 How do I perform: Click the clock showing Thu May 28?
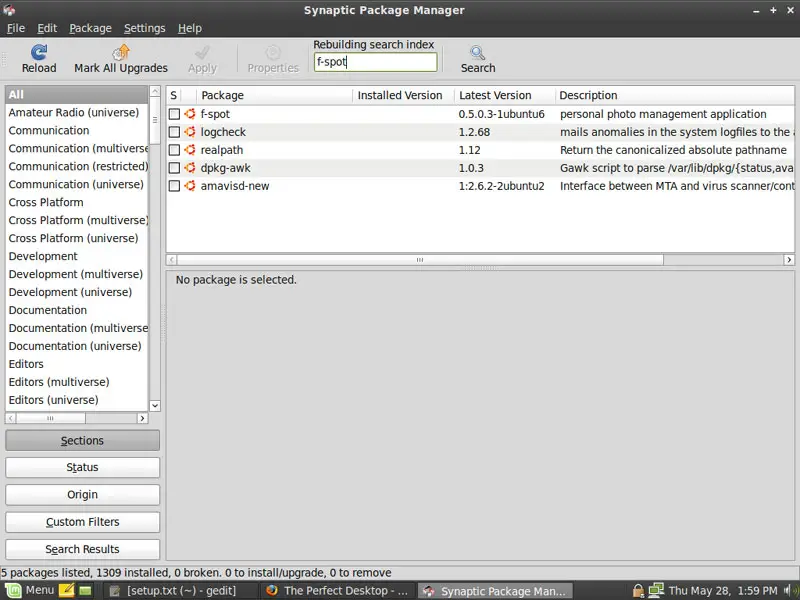click(x=723, y=591)
